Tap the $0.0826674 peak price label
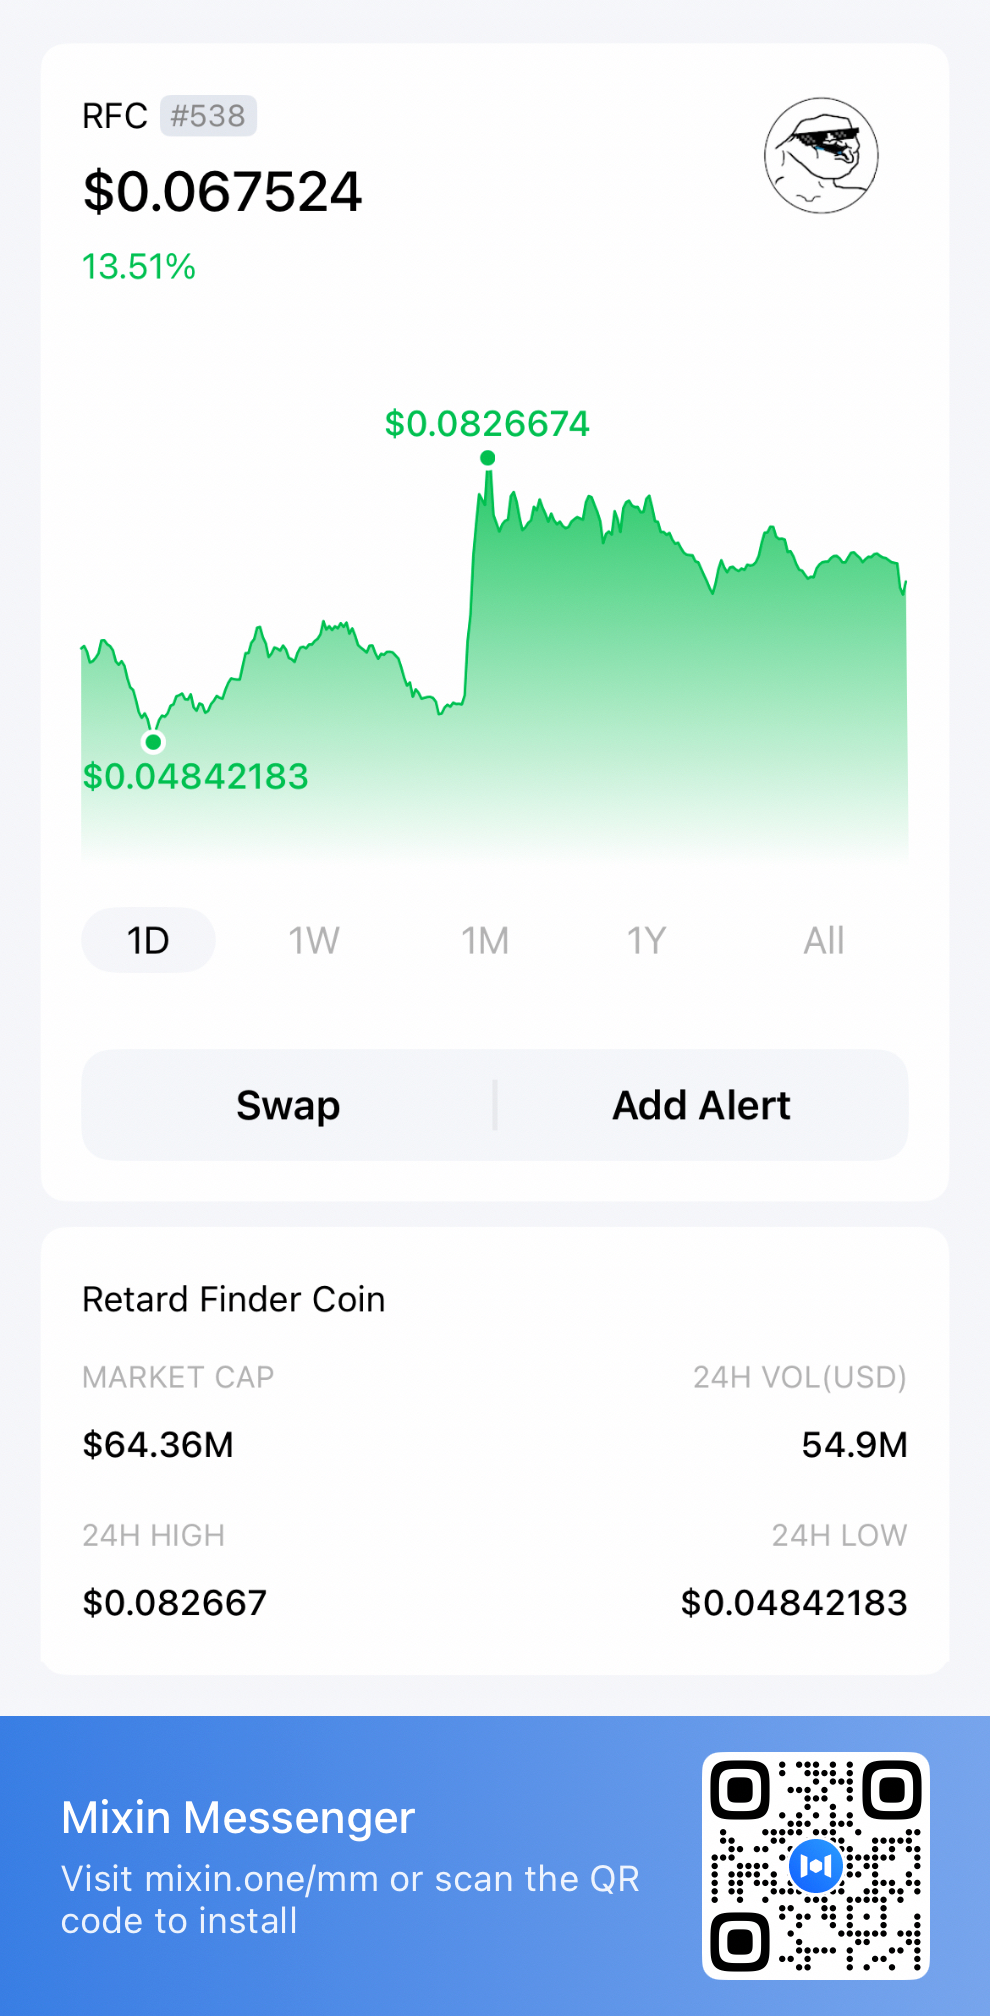Screen dimensions: 990x2016 point(487,423)
